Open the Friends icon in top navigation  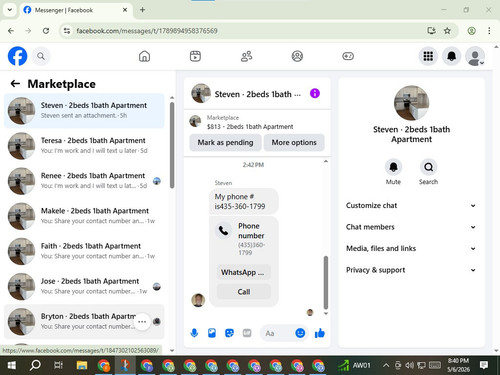[246, 56]
